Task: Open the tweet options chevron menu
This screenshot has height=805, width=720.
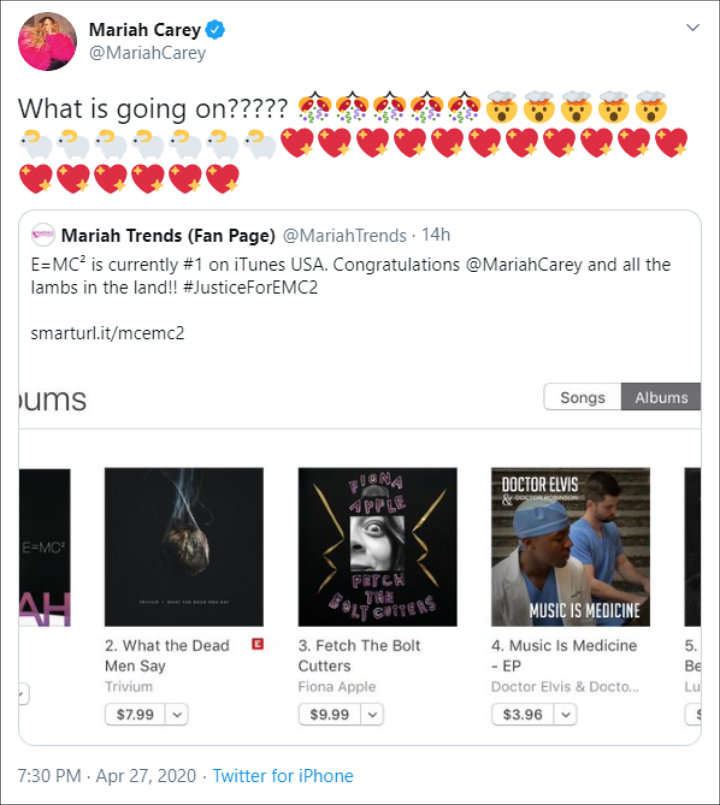Action: click(693, 27)
